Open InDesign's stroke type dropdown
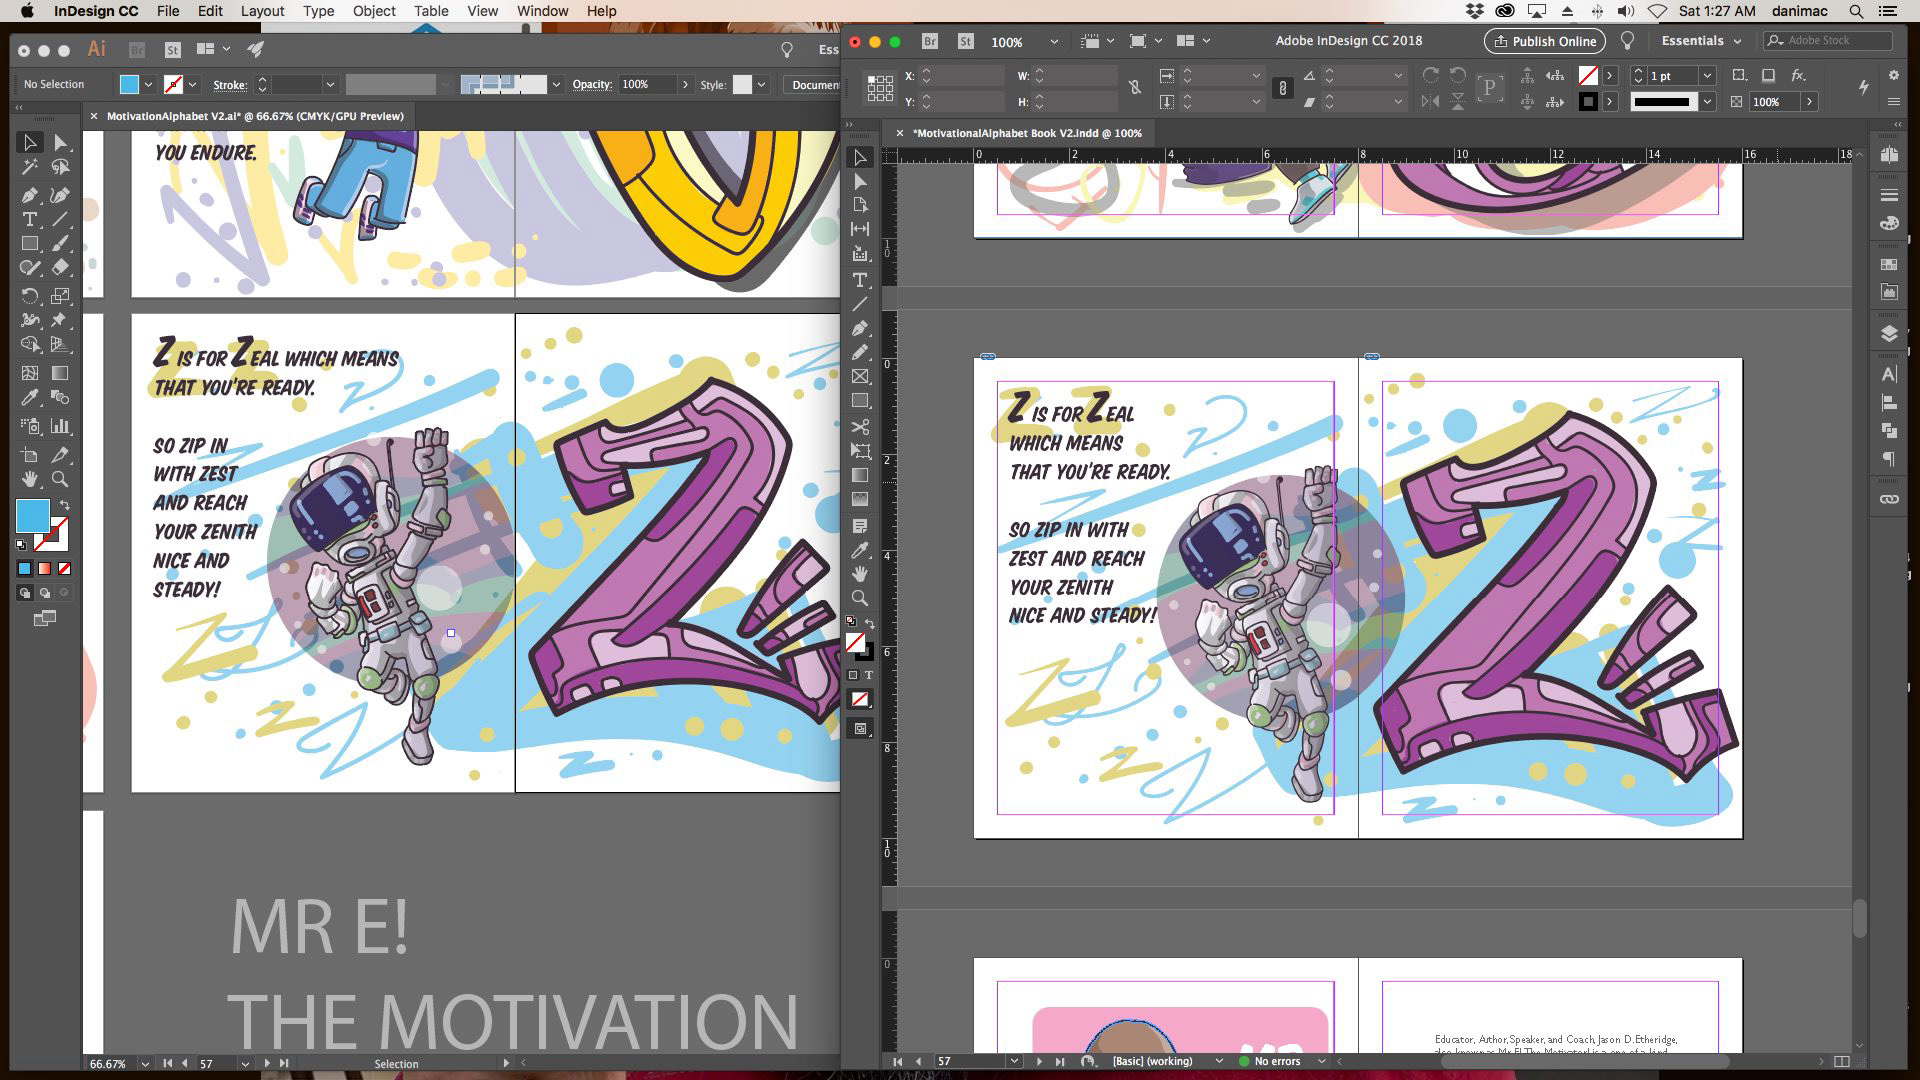 pyautogui.click(x=1707, y=102)
